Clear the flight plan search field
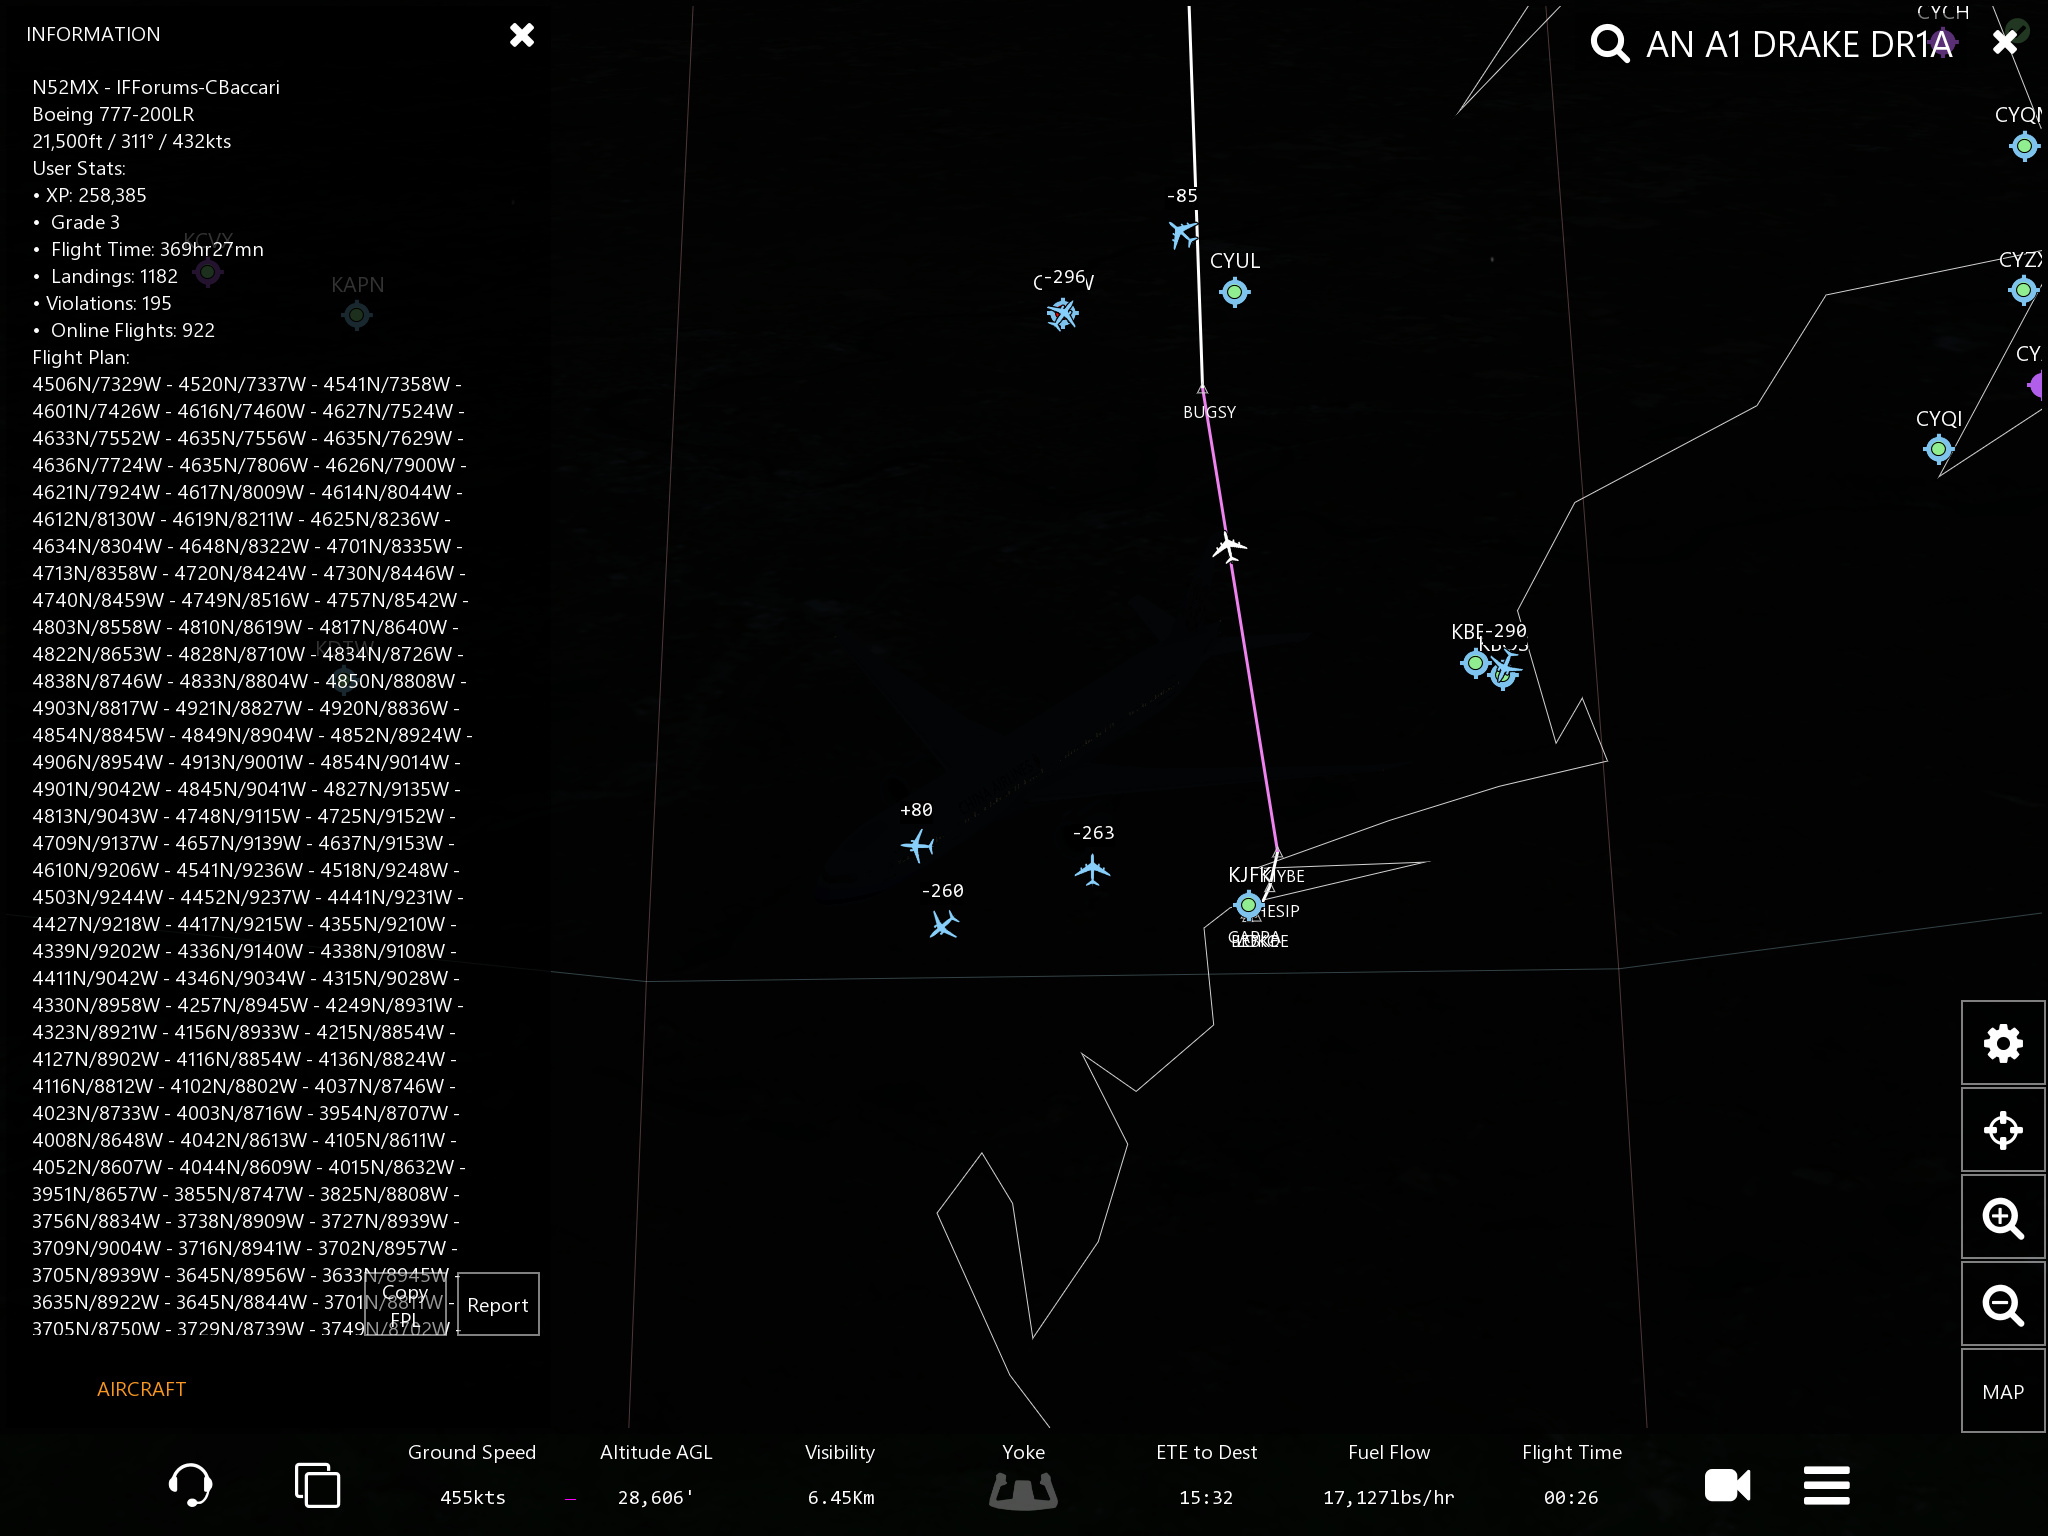The height and width of the screenshot is (1536, 2048). pos(2004,42)
